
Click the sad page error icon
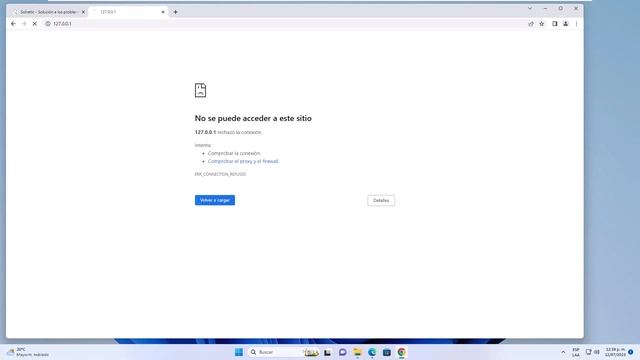pos(200,90)
